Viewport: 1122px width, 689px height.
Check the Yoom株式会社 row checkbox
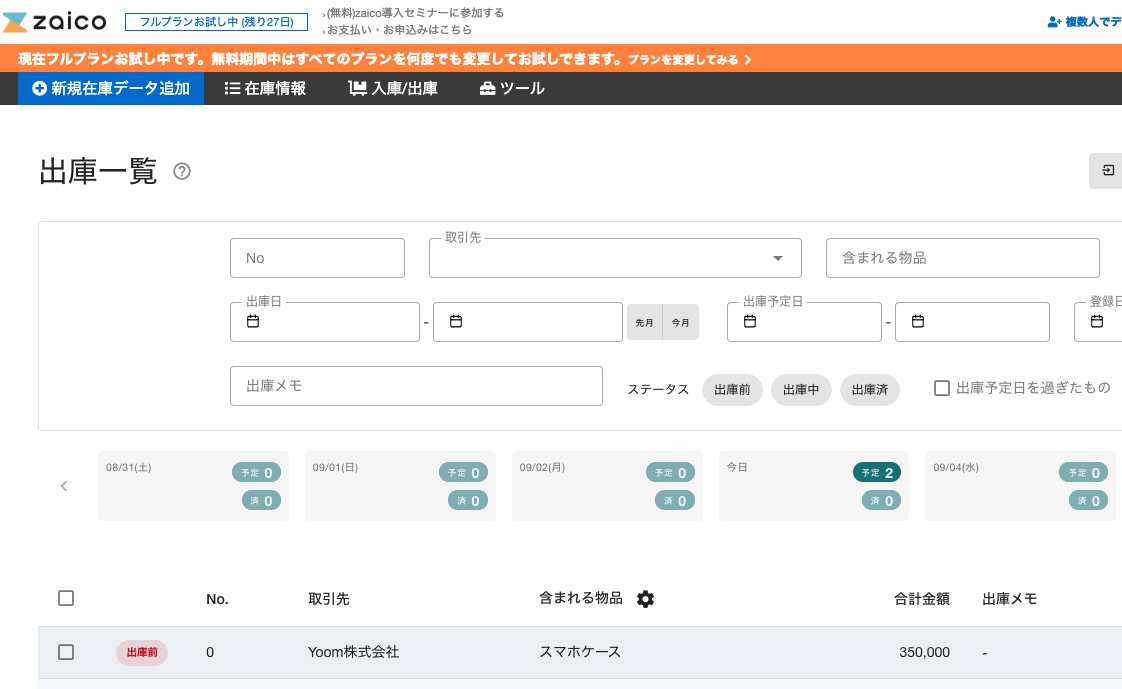pos(66,652)
